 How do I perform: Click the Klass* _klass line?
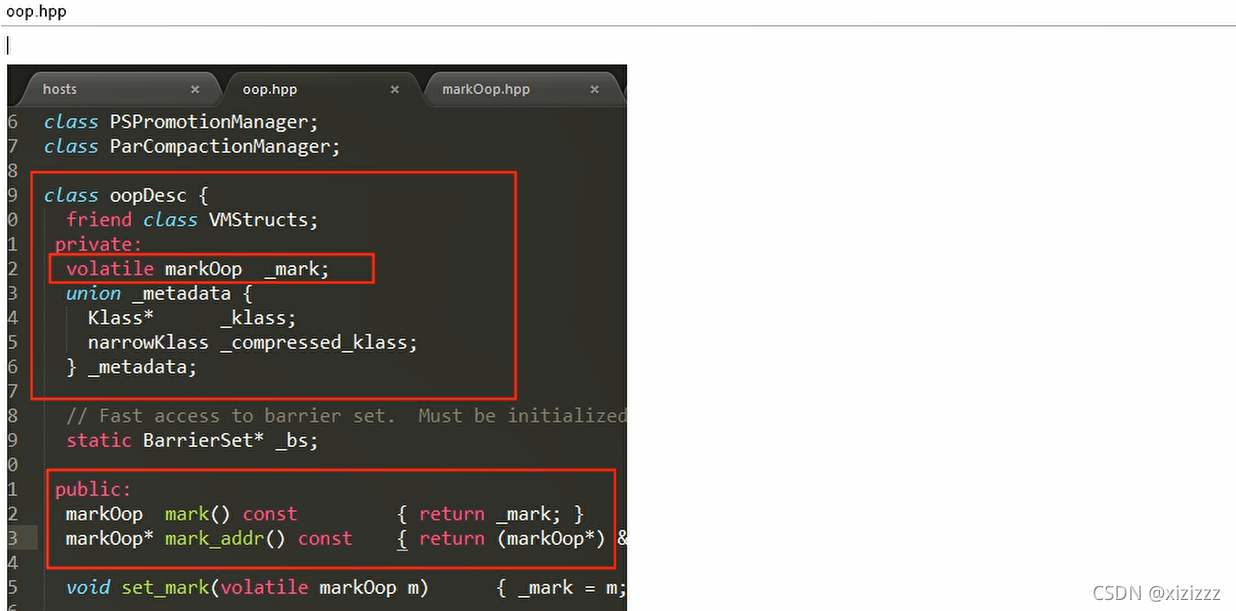click(192, 318)
